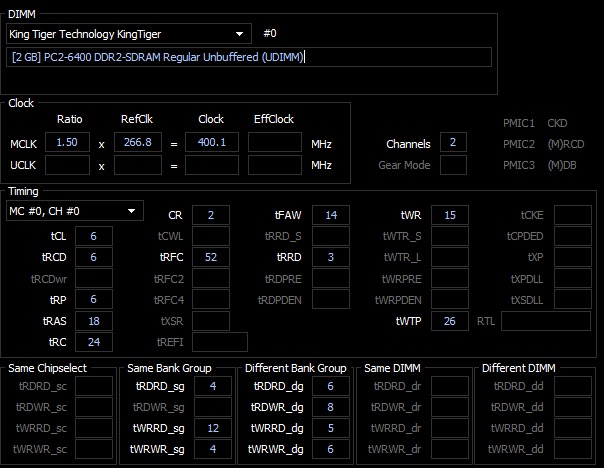Click the tCL timing value
The image size is (604, 468).
click(94, 236)
